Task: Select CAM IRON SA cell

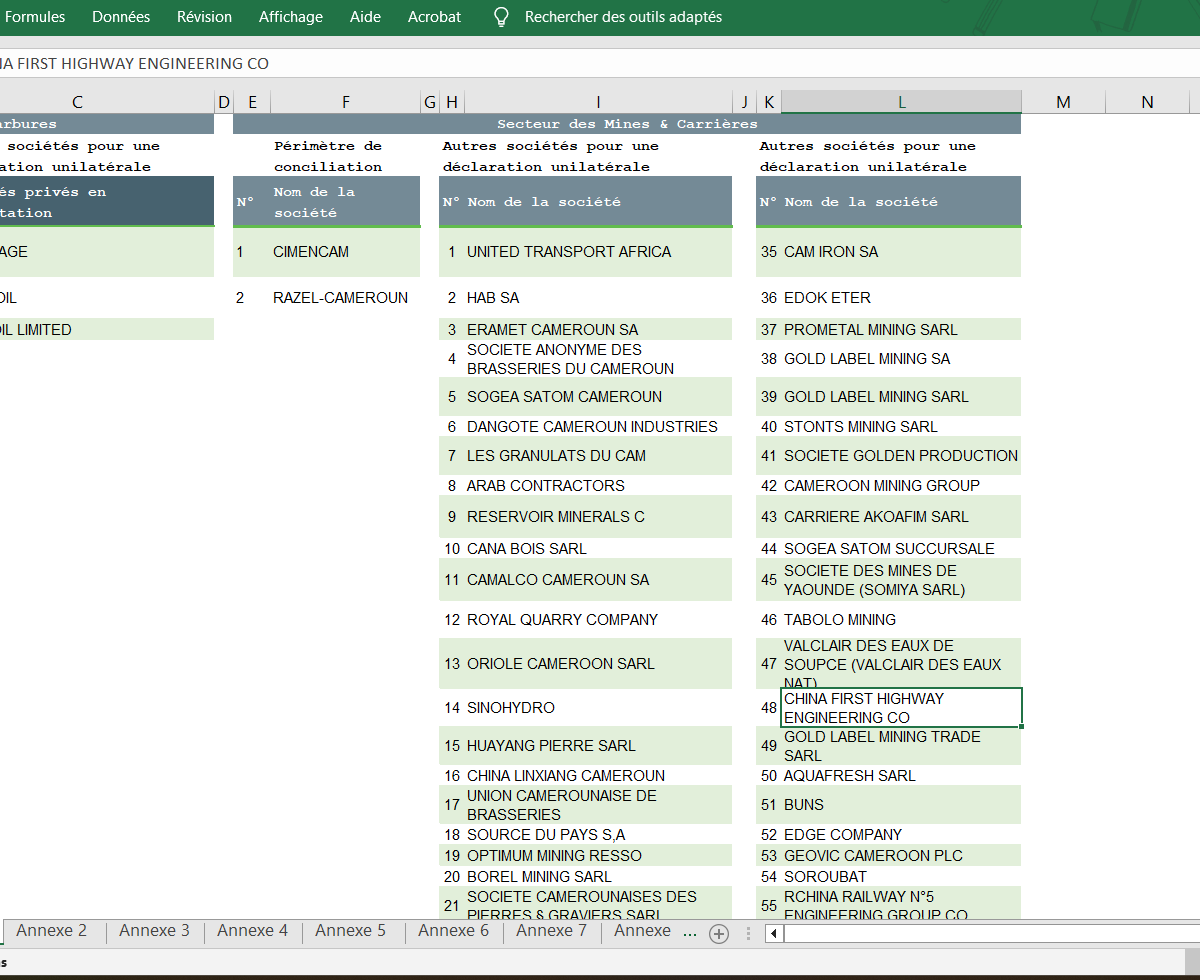Action: click(901, 252)
